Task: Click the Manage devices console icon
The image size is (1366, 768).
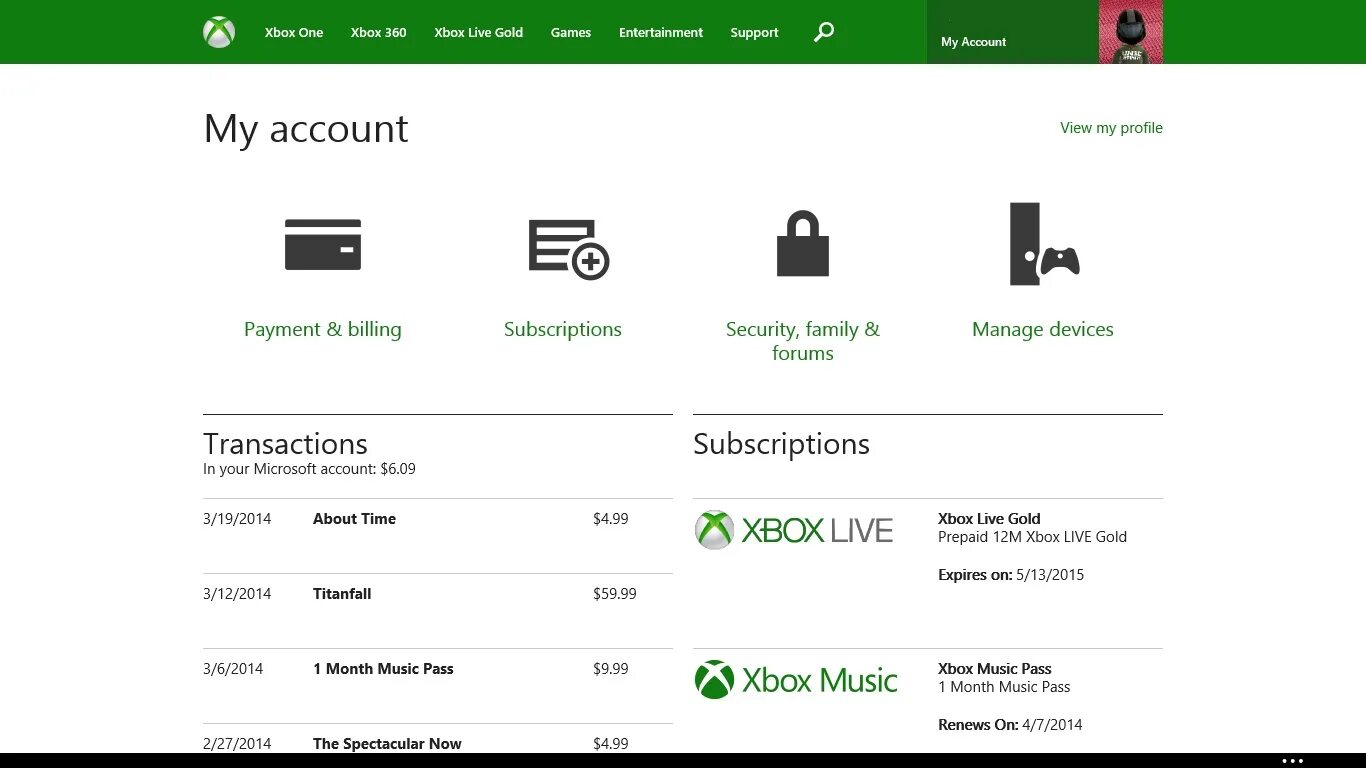Action: coord(1043,244)
